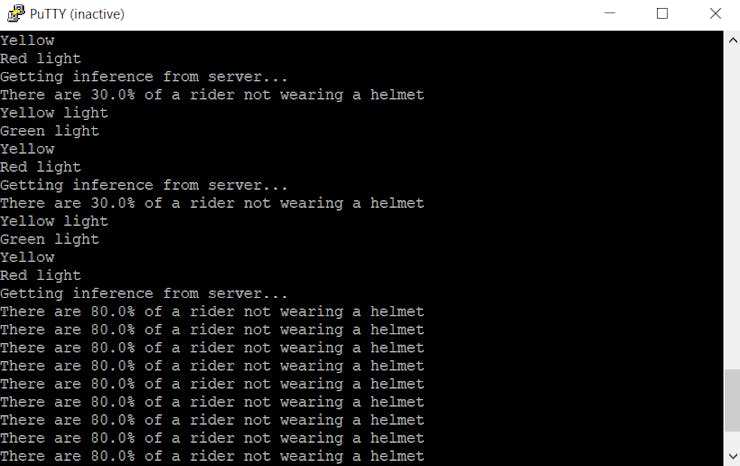Close the inactive PuTTY window
The height and width of the screenshot is (466, 740).
tap(715, 13)
